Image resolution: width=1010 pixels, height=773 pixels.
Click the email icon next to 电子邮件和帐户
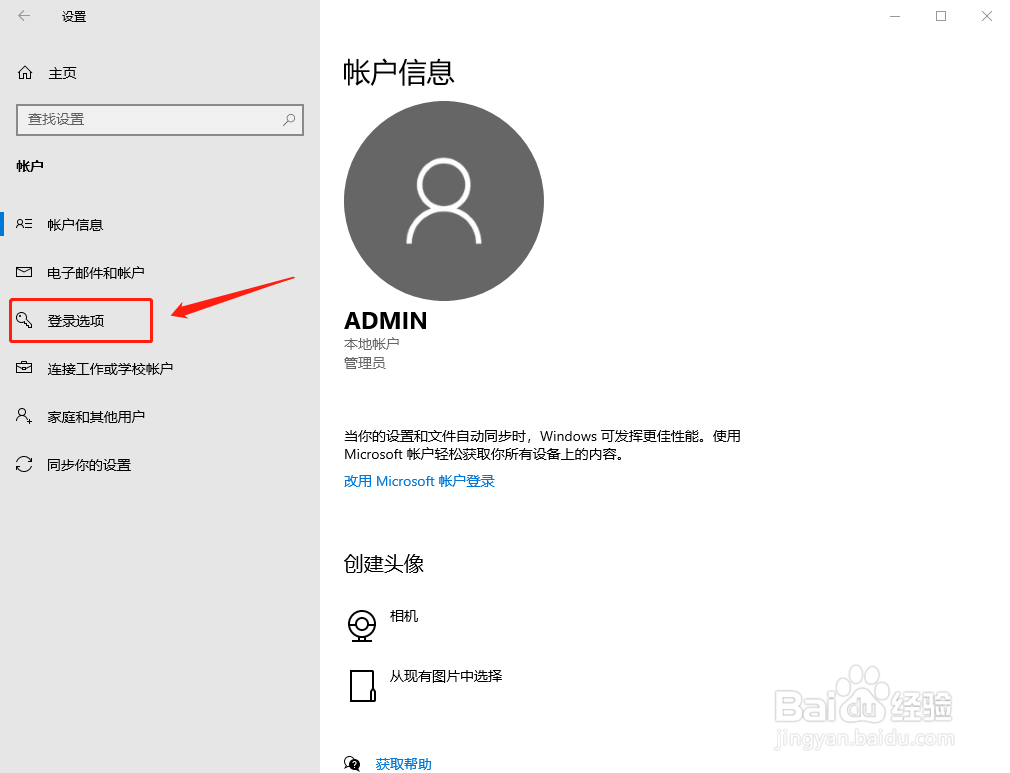pyautogui.click(x=25, y=272)
